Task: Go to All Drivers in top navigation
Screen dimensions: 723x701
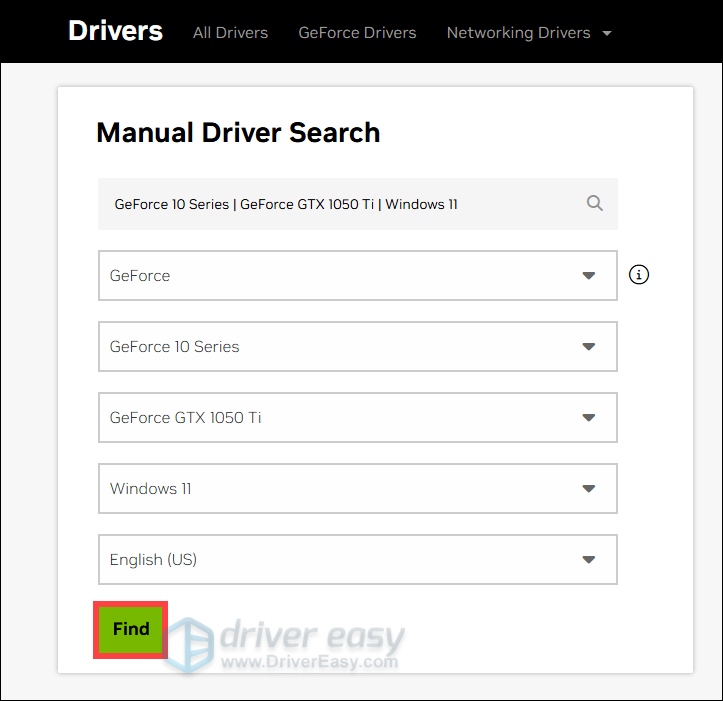Action: 230,33
